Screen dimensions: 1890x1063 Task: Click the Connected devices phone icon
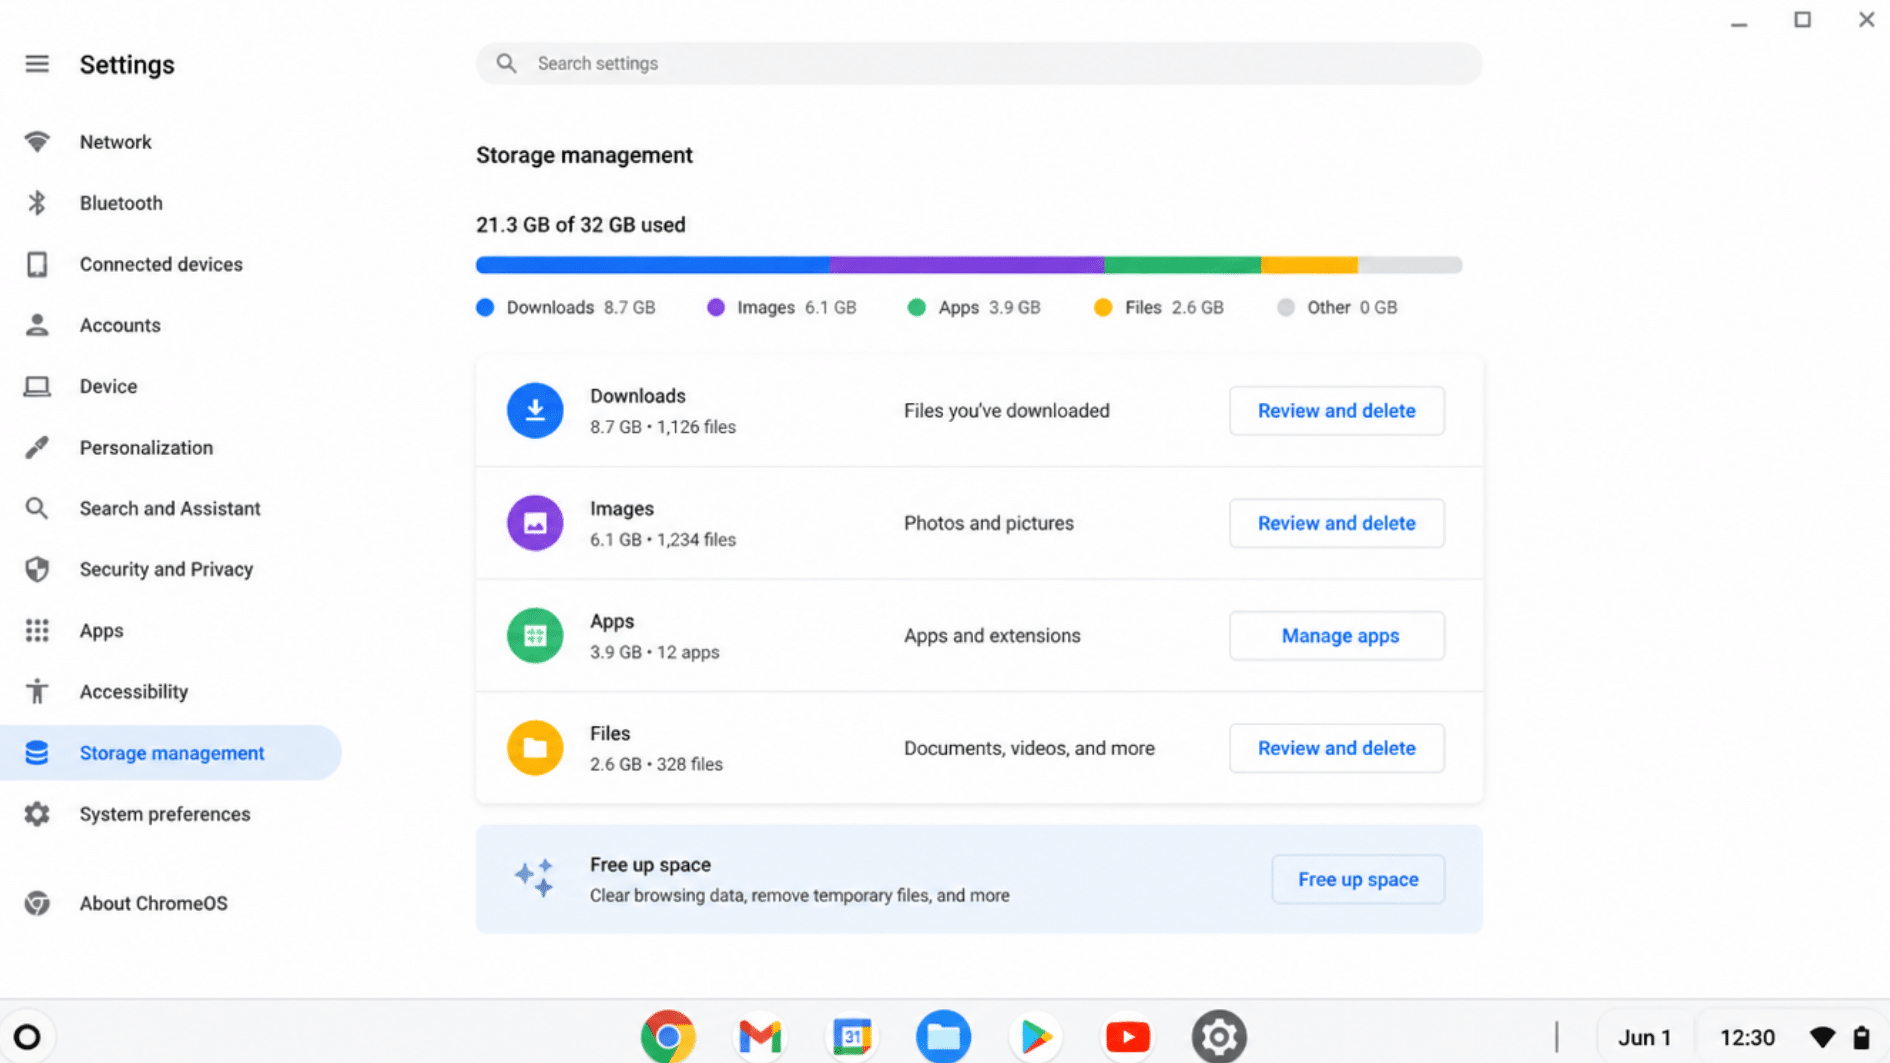(37, 264)
